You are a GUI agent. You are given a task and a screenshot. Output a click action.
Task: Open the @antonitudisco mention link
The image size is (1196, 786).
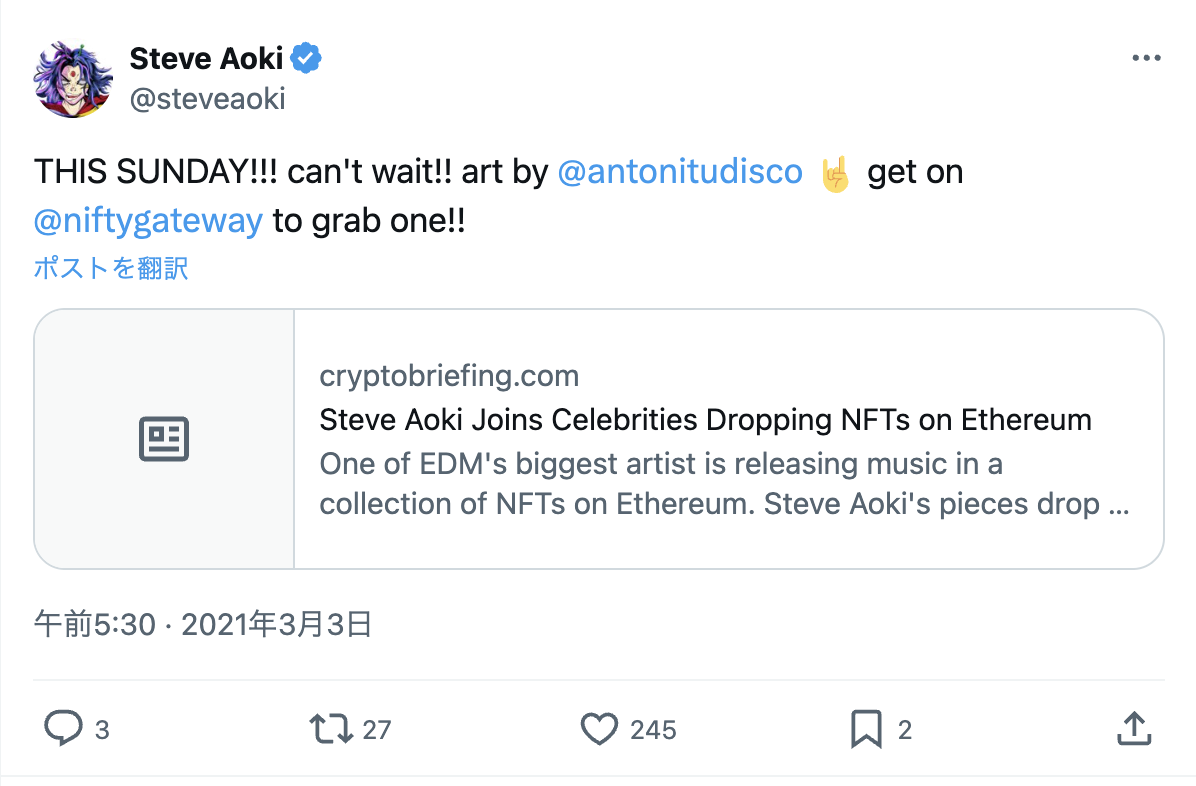click(x=679, y=172)
